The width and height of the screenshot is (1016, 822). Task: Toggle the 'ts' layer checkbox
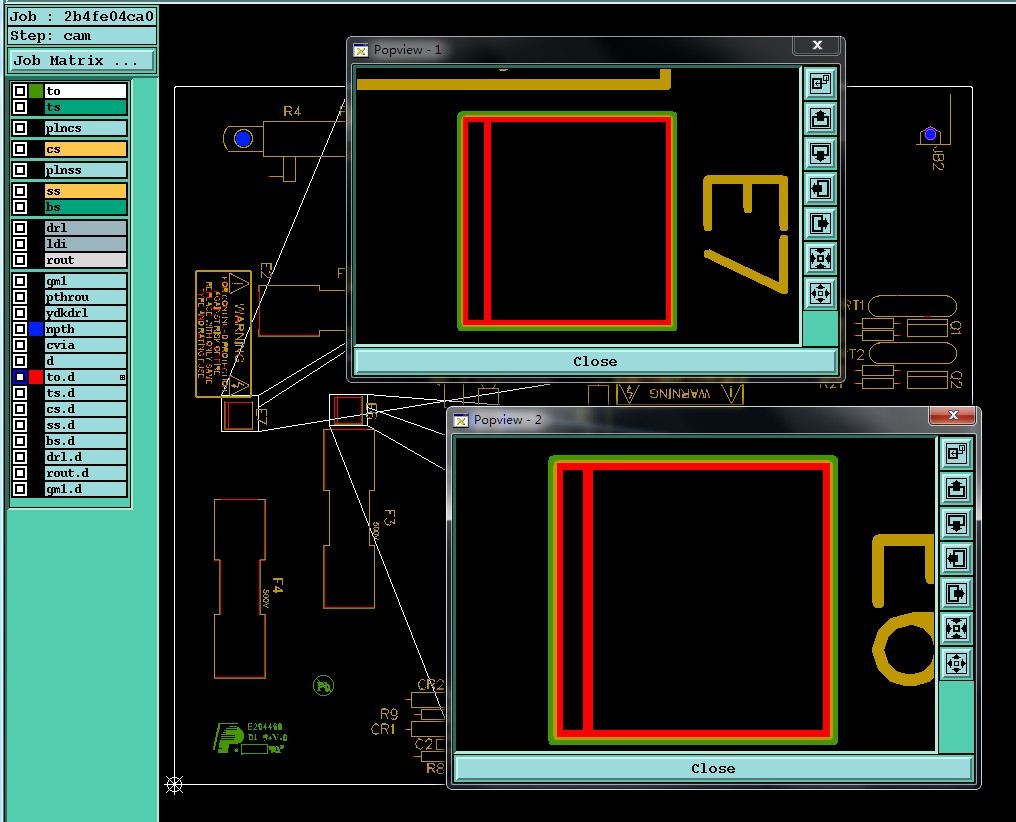pos(20,107)
